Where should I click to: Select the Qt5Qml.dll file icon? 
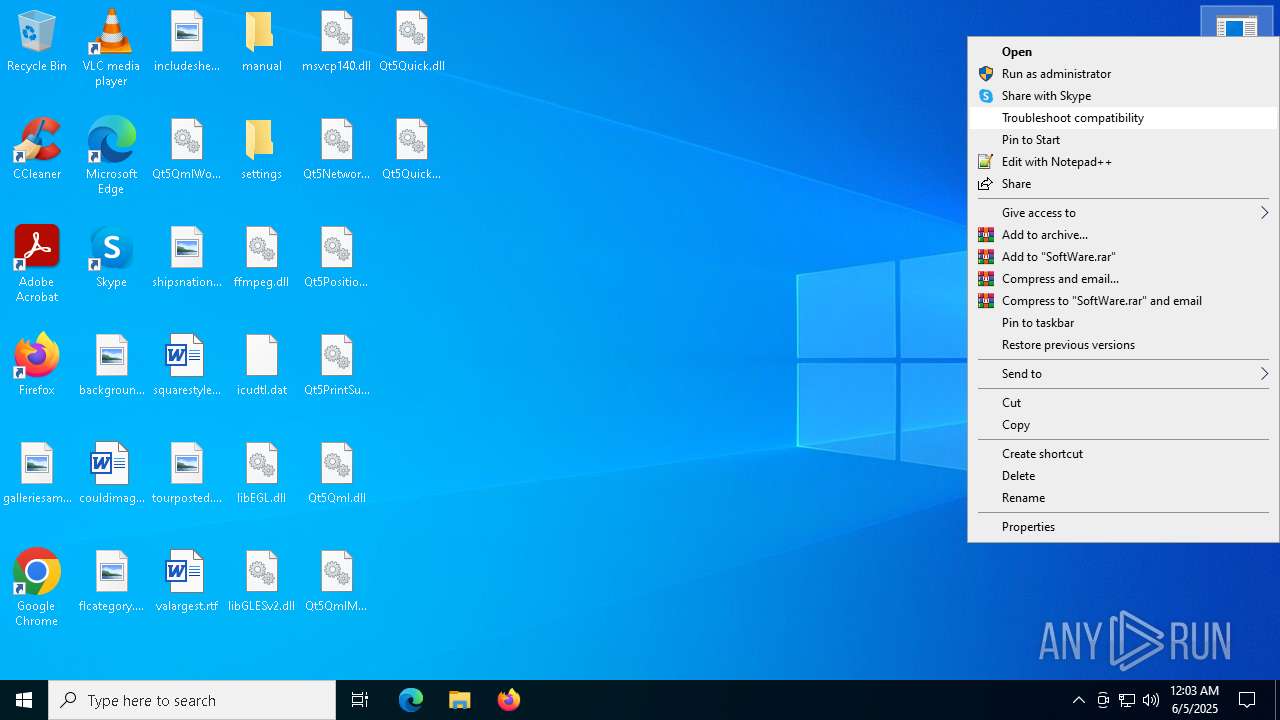click(336, 473)
